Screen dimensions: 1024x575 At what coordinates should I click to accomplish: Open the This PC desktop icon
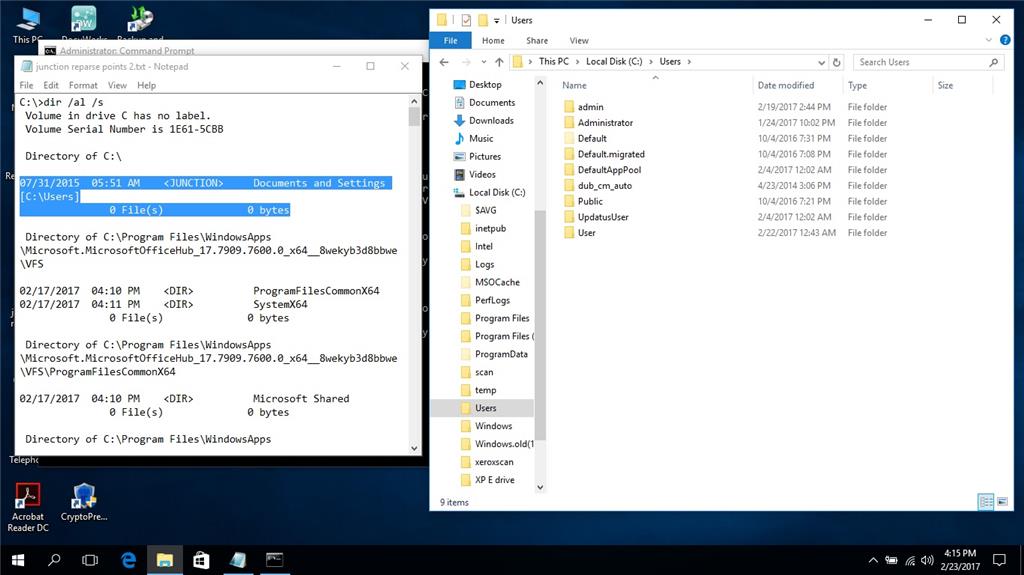pyautogui.click(x=27, y=25)
